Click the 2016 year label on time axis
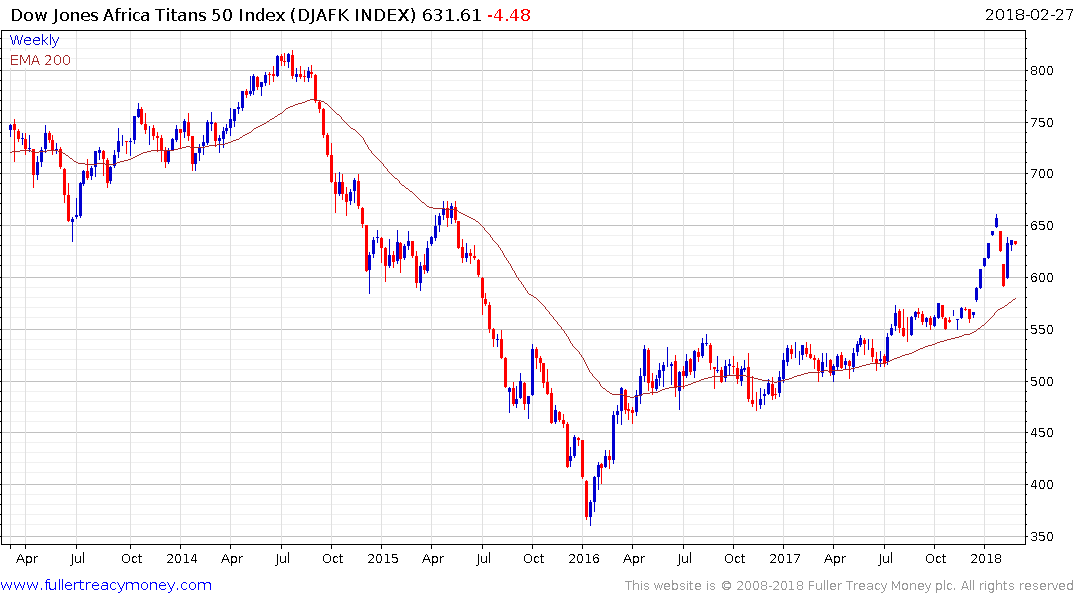Image resolution: width=1075 pixels, height=600 pixels. pyautogui.click(x=583, y=558)
